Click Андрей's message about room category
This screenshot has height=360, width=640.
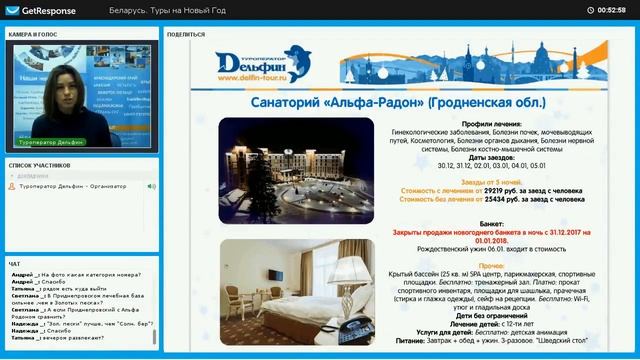76,275
